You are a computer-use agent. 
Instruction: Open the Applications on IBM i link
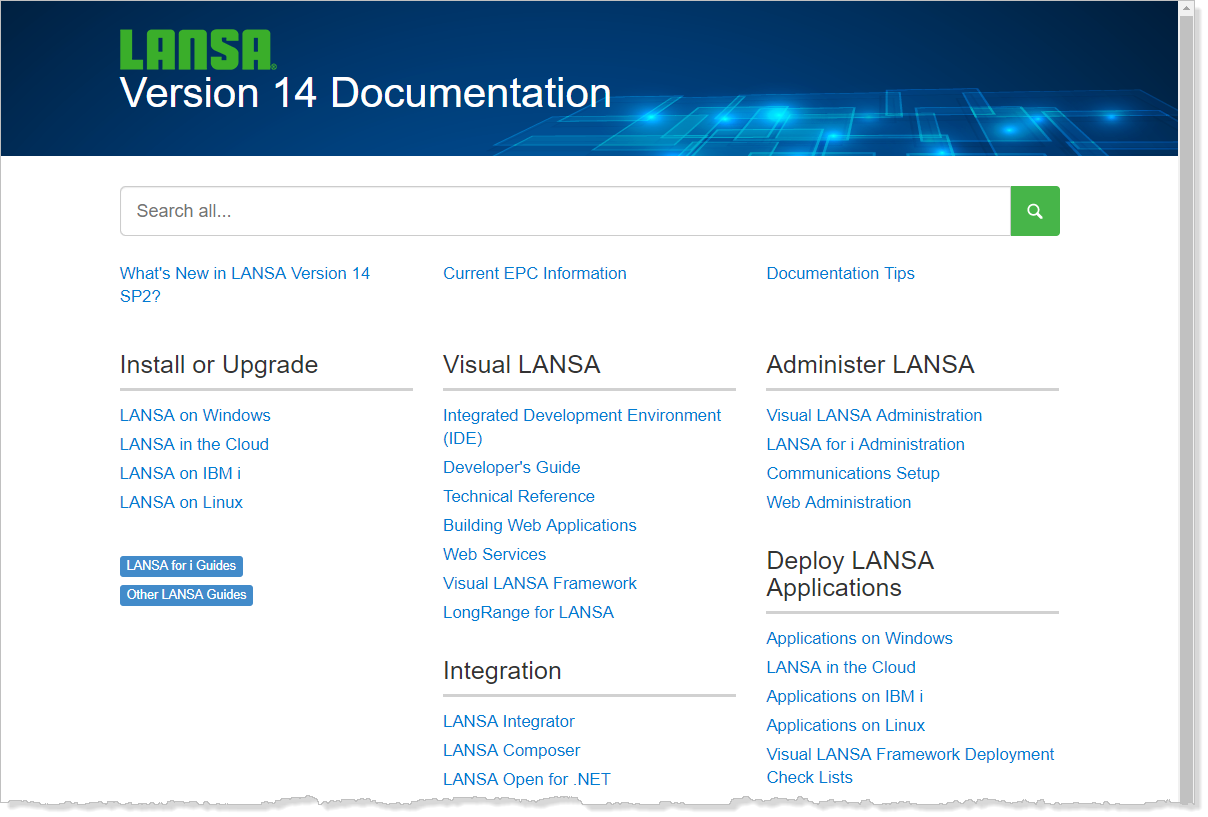tap(845, 696)
